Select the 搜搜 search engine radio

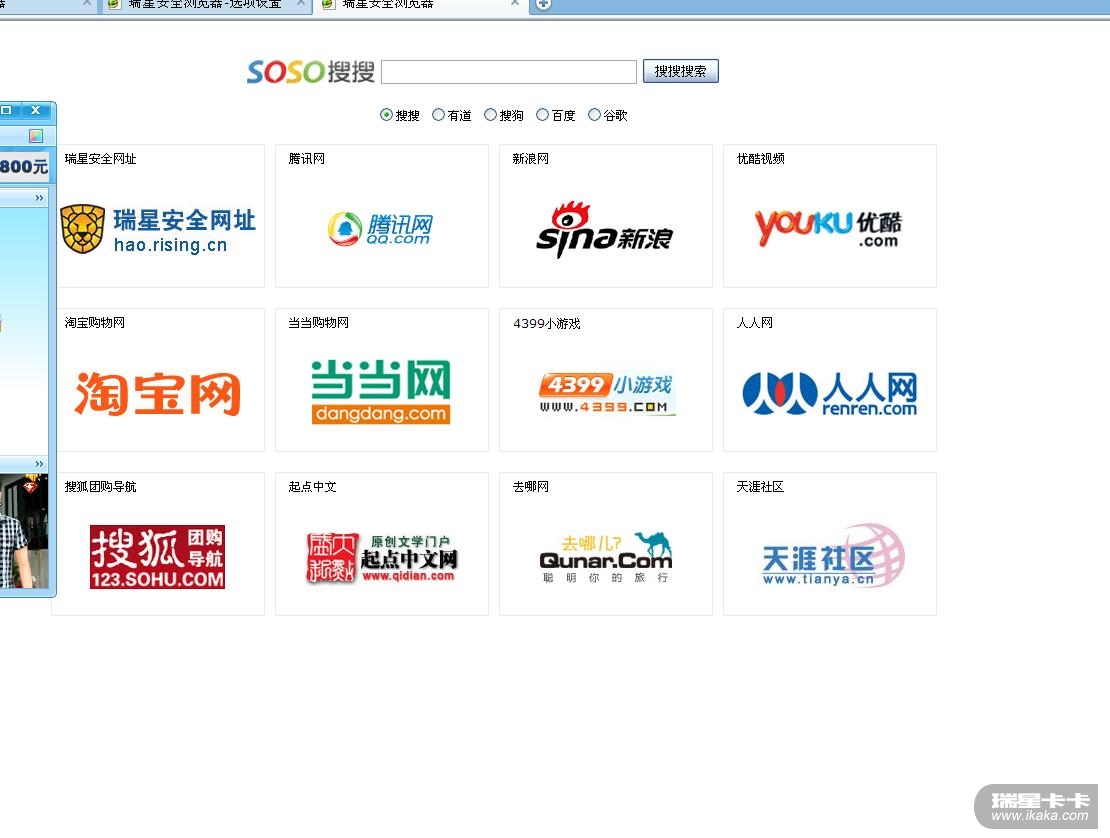[x=386, y=115]
